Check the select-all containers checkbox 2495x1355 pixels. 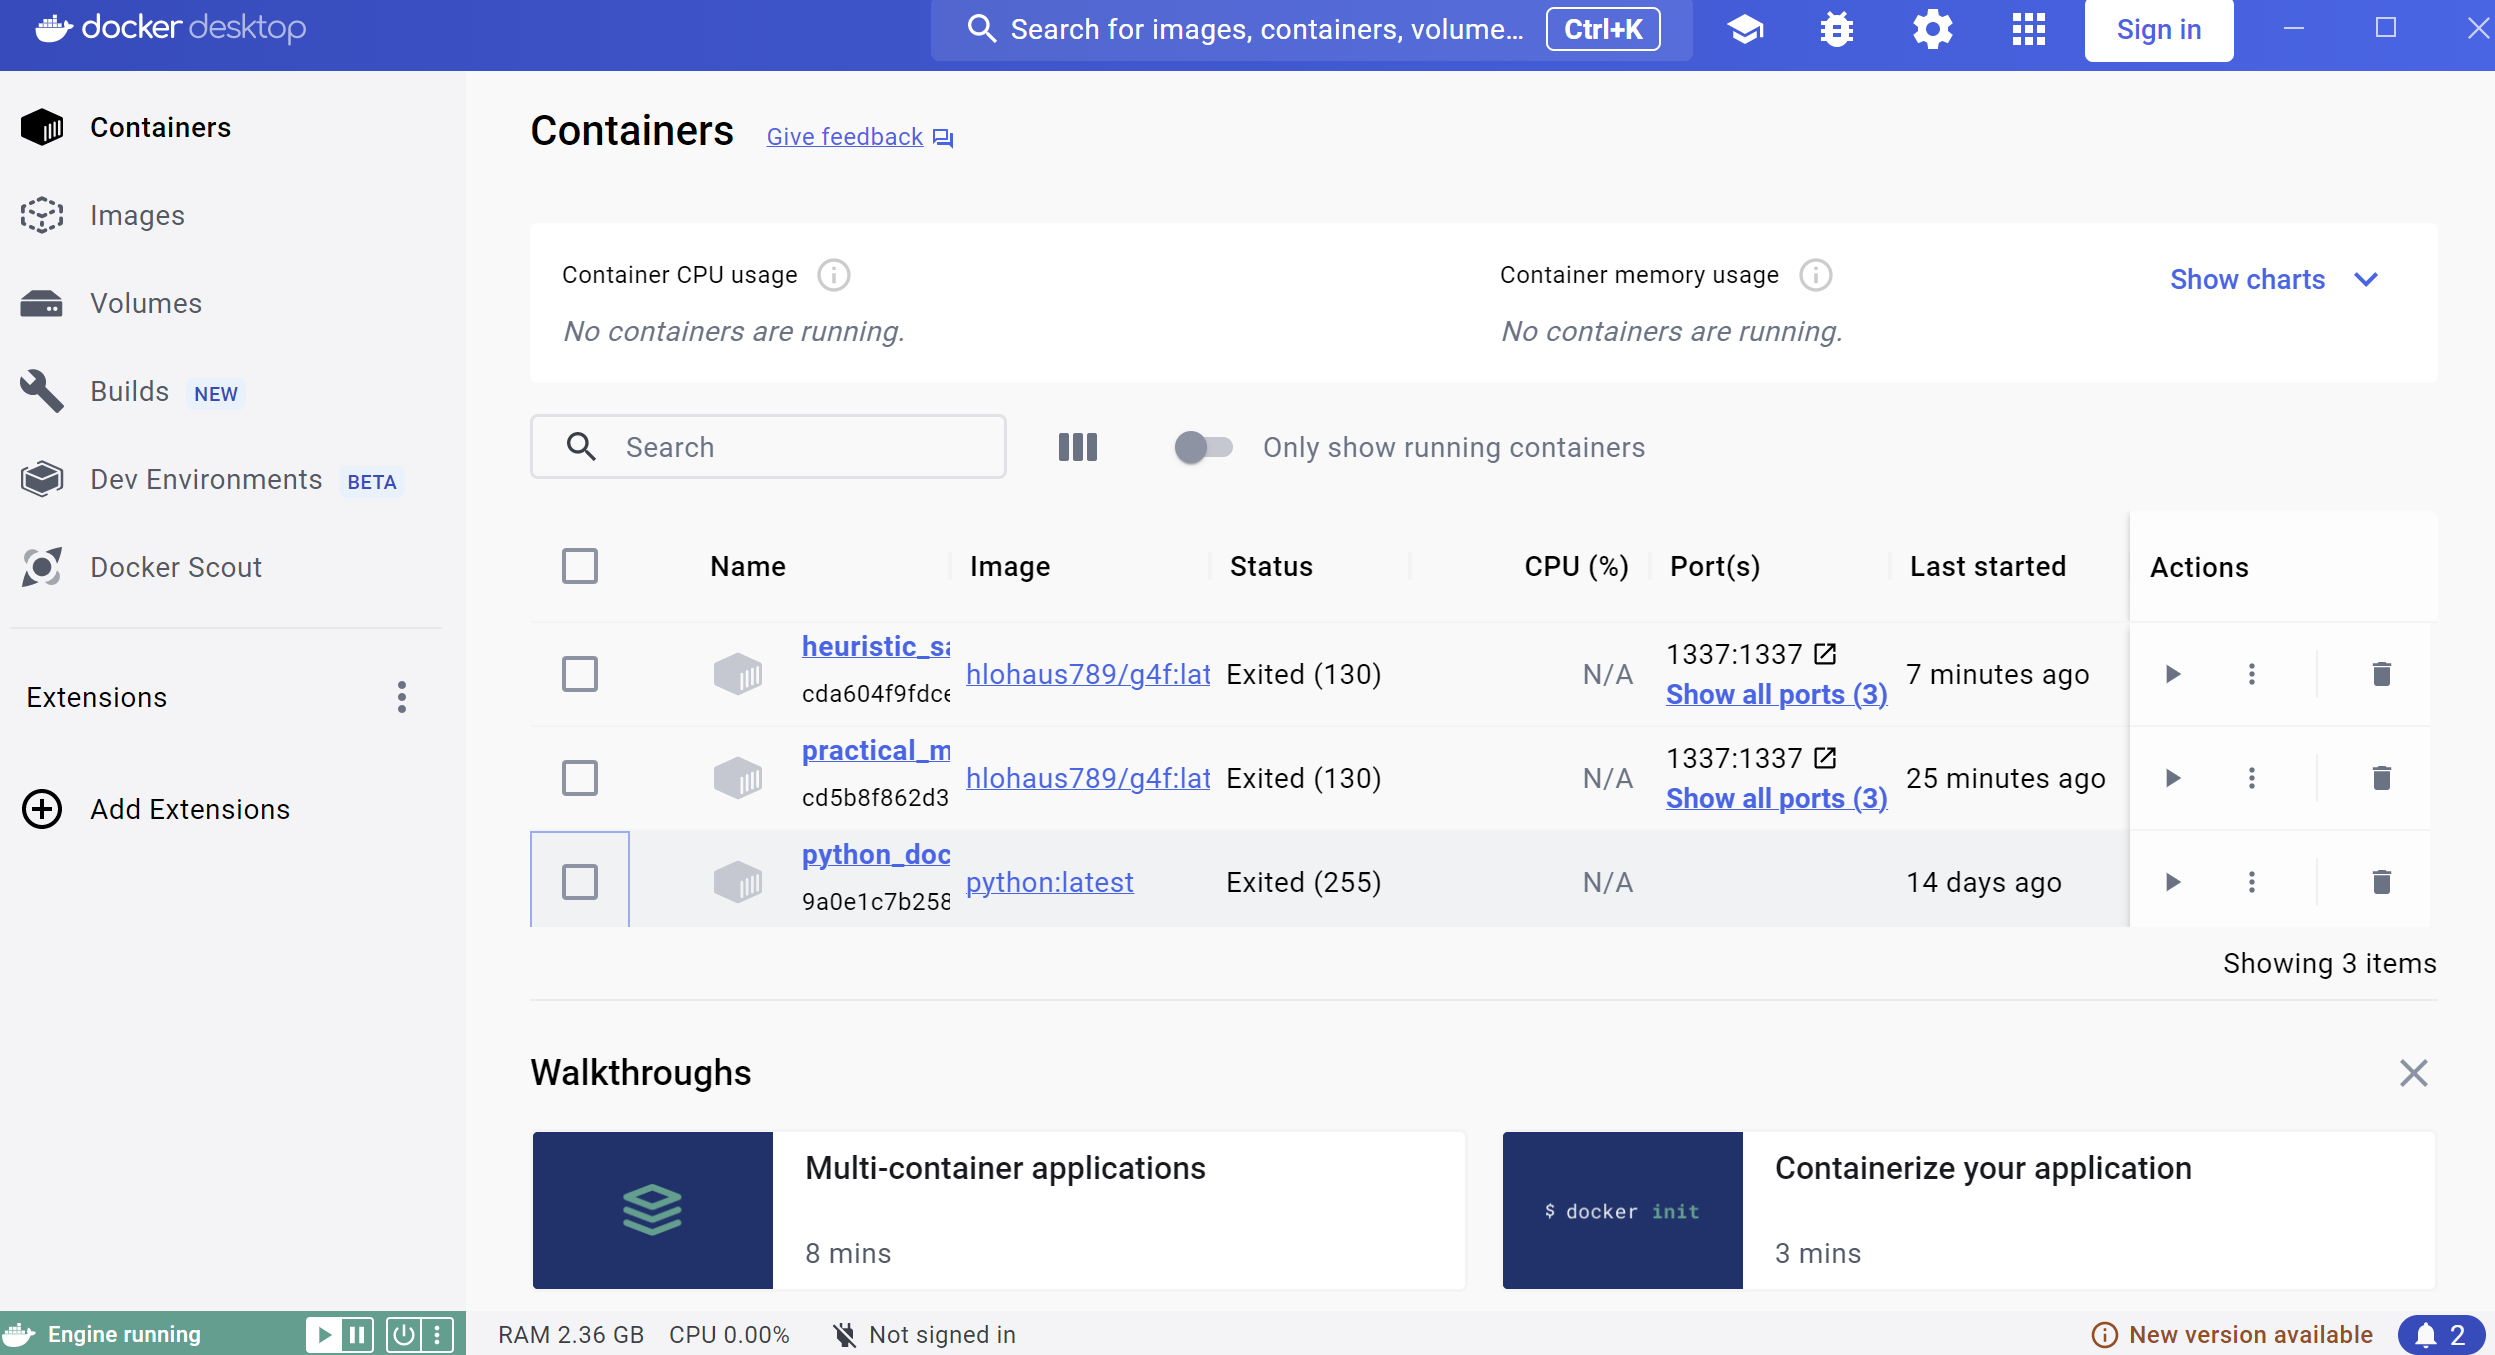tap(579, 566)
